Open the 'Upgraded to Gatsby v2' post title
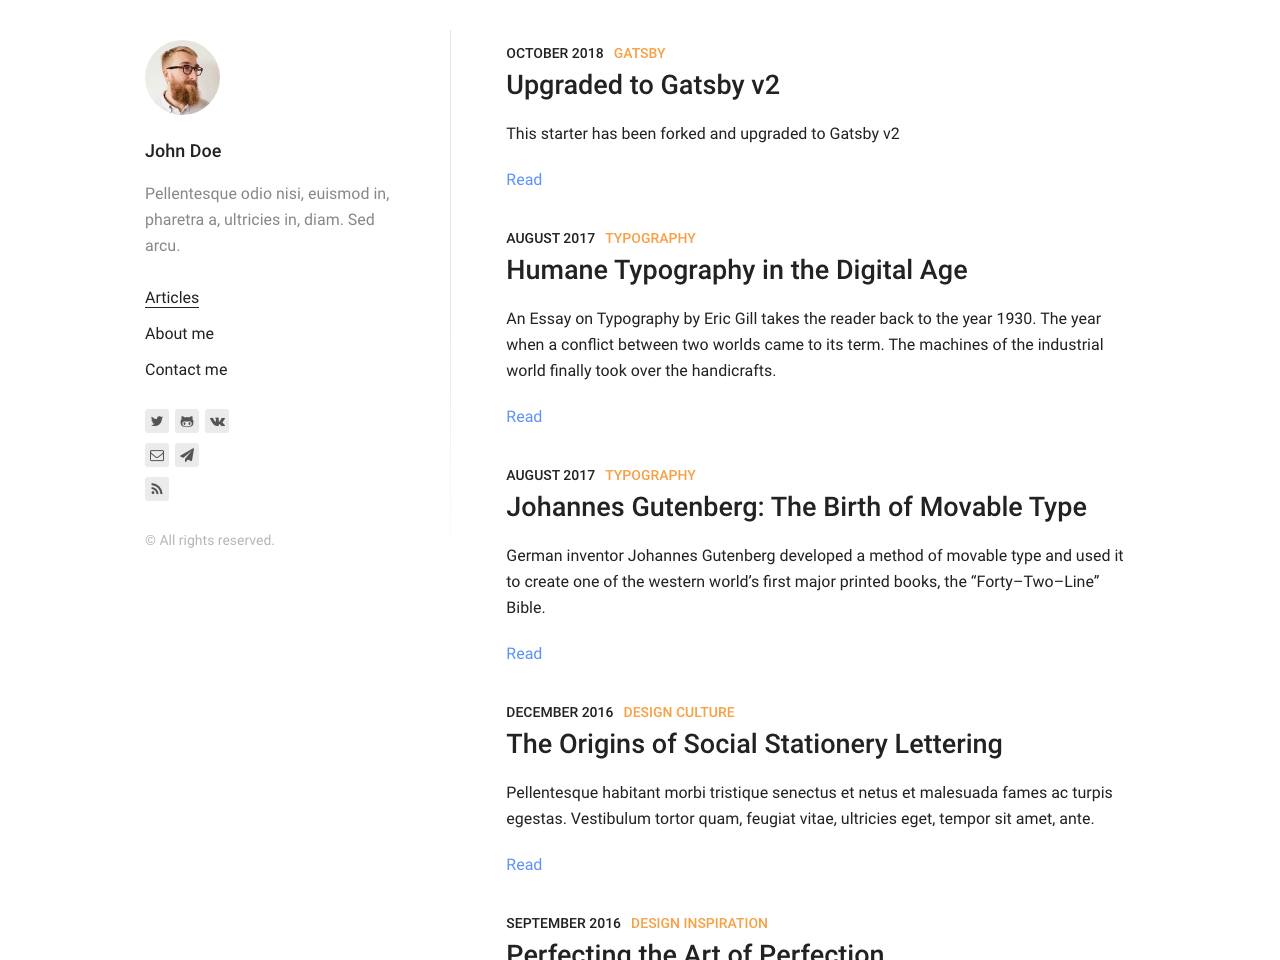 pos(642,85)
